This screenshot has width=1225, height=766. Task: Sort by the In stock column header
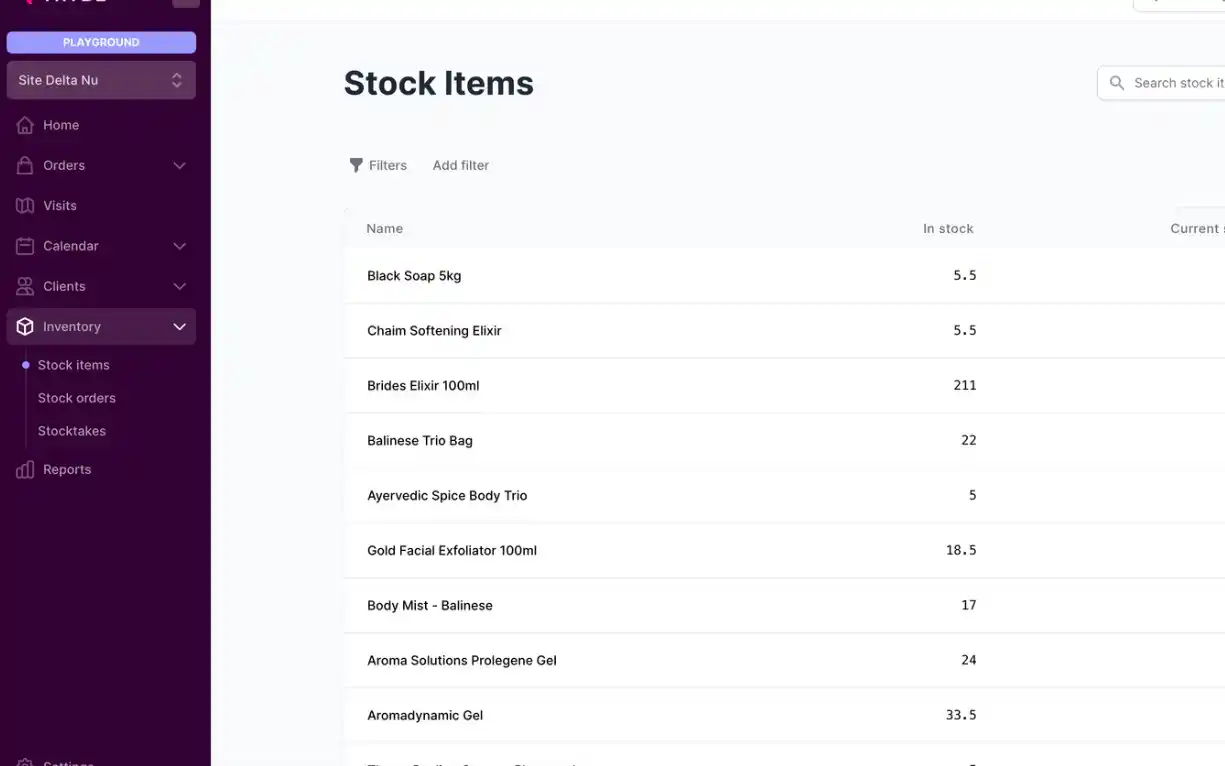point(947,229)
